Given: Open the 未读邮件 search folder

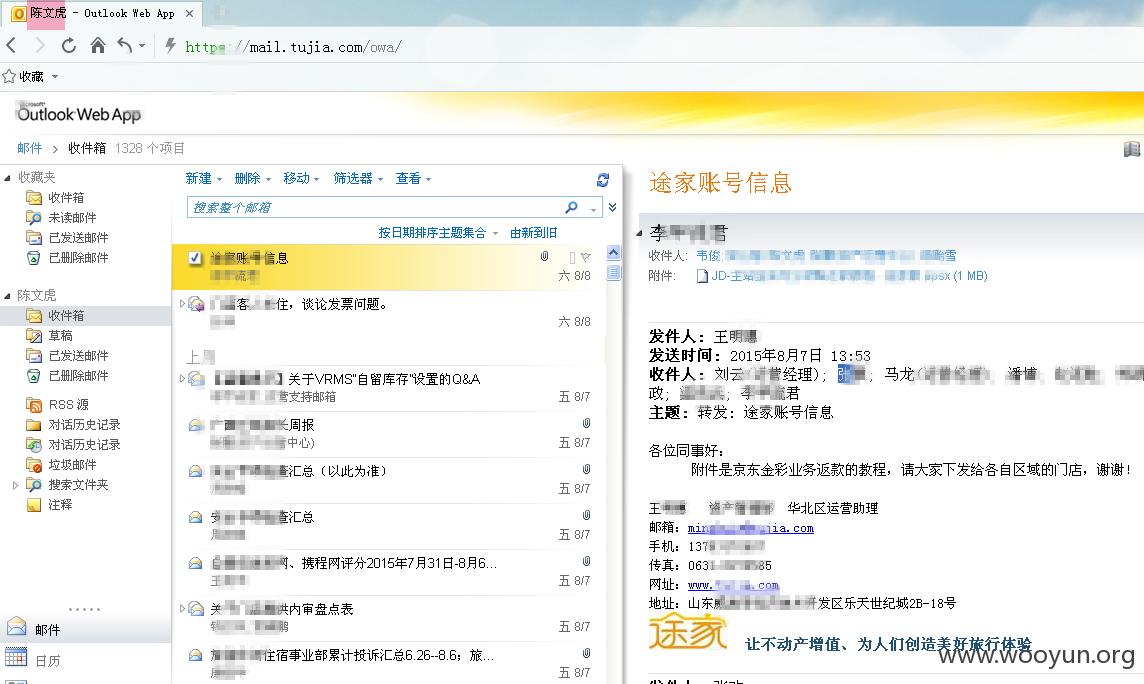Looking at the screenshot, I should (x=72, y=217).
